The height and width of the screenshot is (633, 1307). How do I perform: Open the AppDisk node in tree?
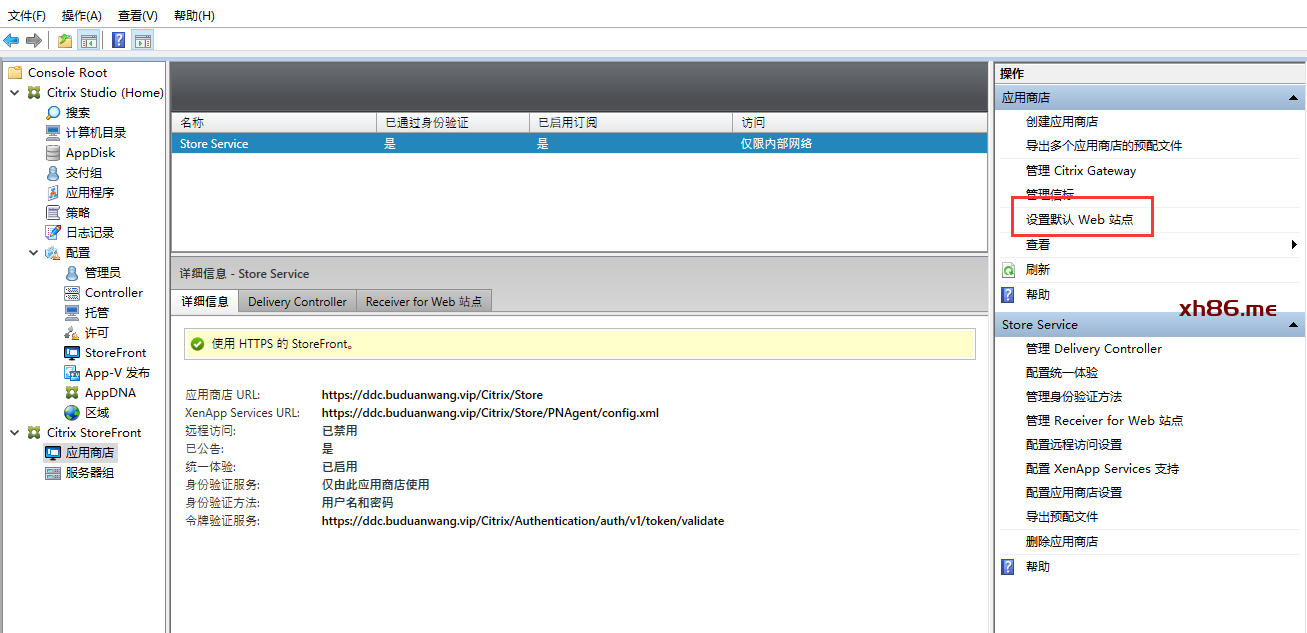coord(80,152)
